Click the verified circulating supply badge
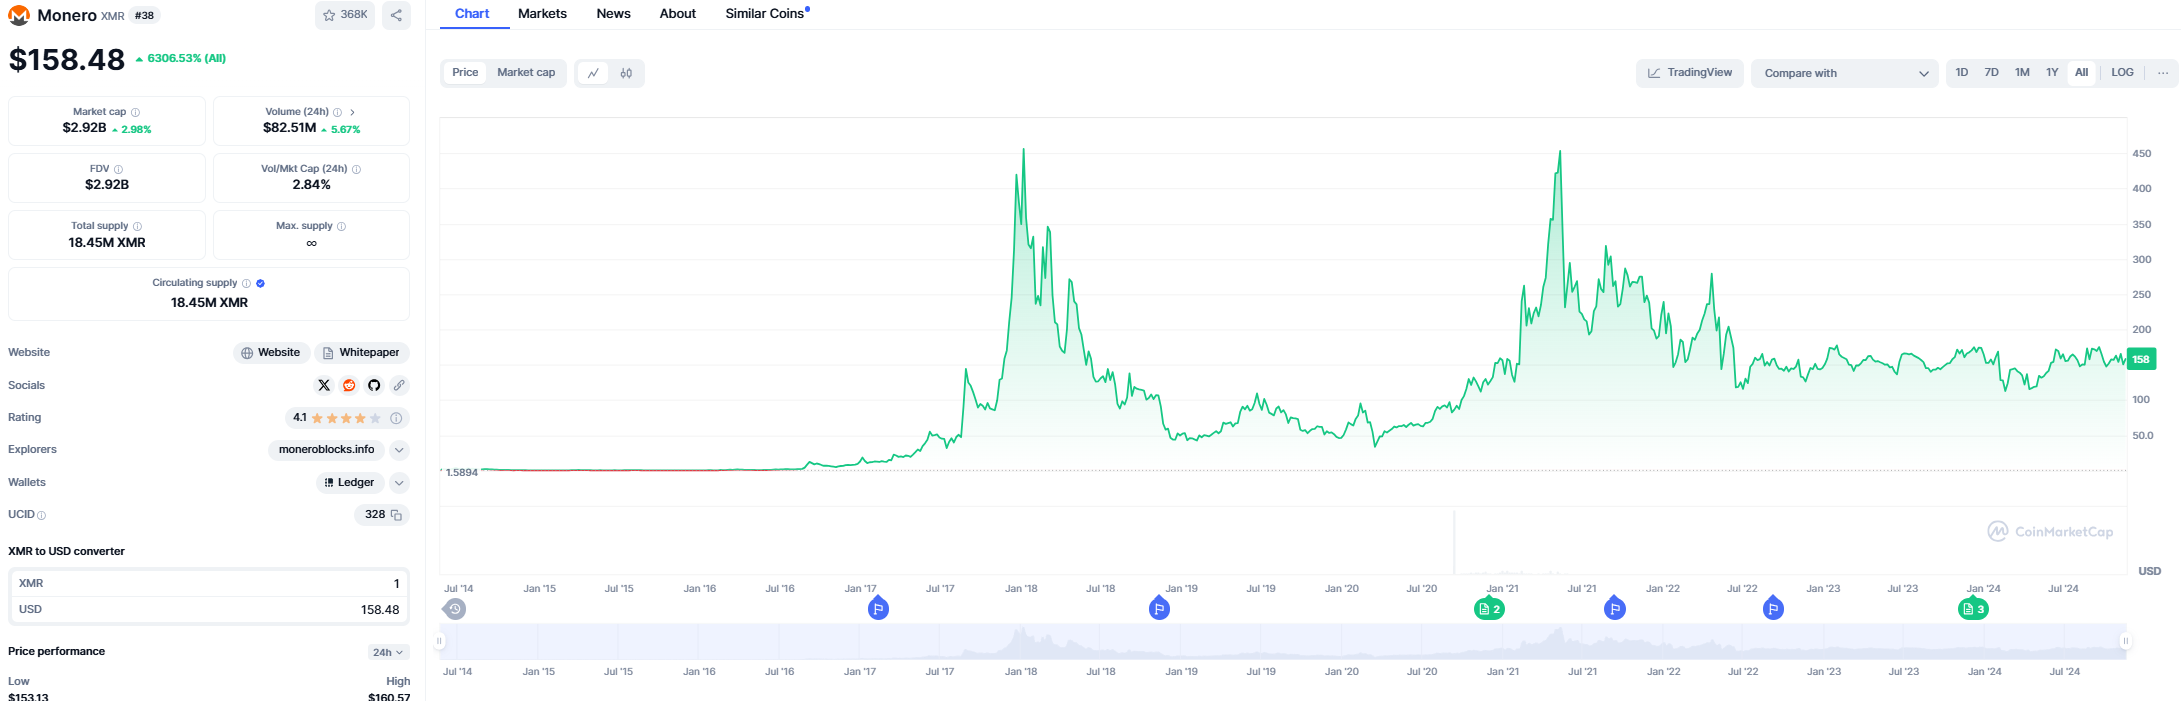The image size is (2181, 701). [x=261, y=283]
